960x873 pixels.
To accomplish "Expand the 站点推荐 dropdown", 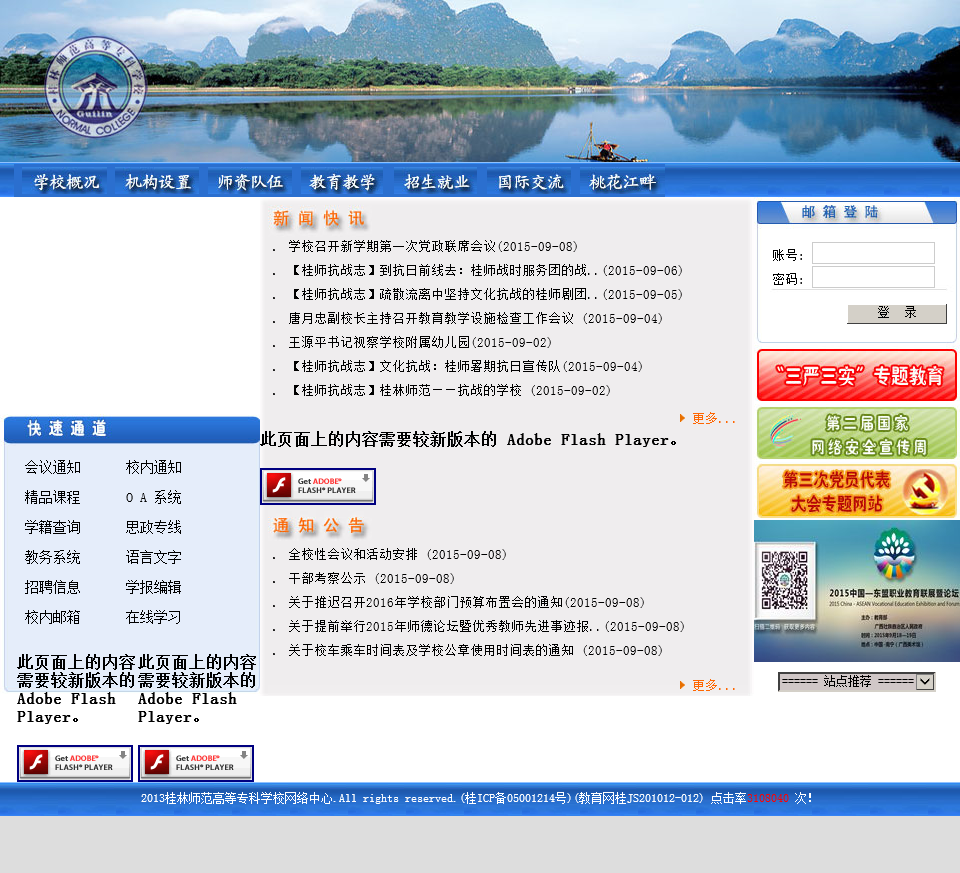I will [857, 681].
